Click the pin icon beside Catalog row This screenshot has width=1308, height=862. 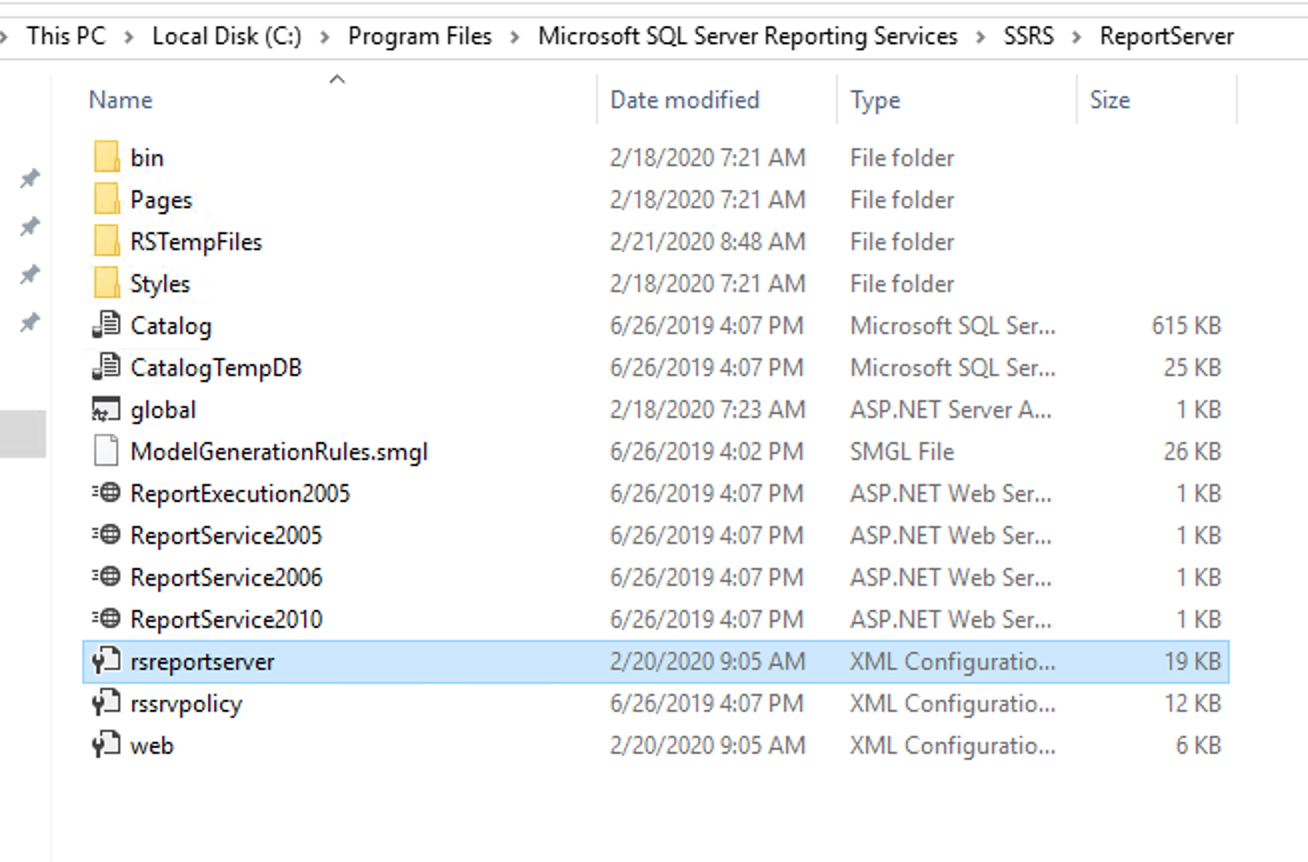pyautogui.click(x=30, y=323)
